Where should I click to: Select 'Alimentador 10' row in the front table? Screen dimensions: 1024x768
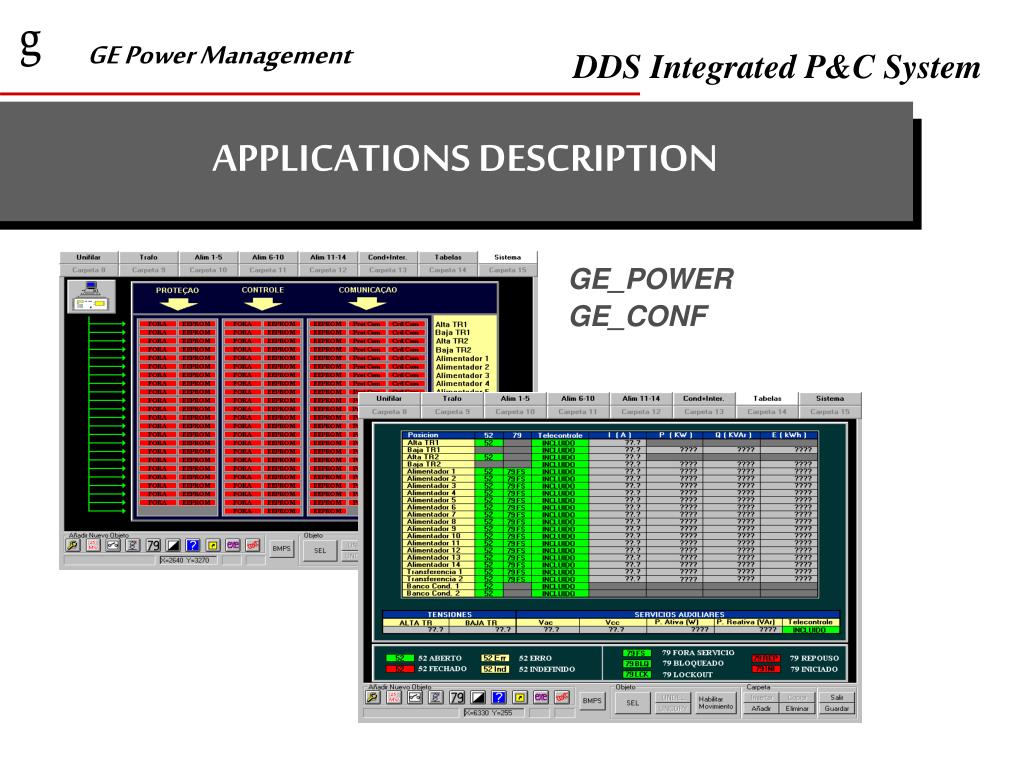[609, 536]
